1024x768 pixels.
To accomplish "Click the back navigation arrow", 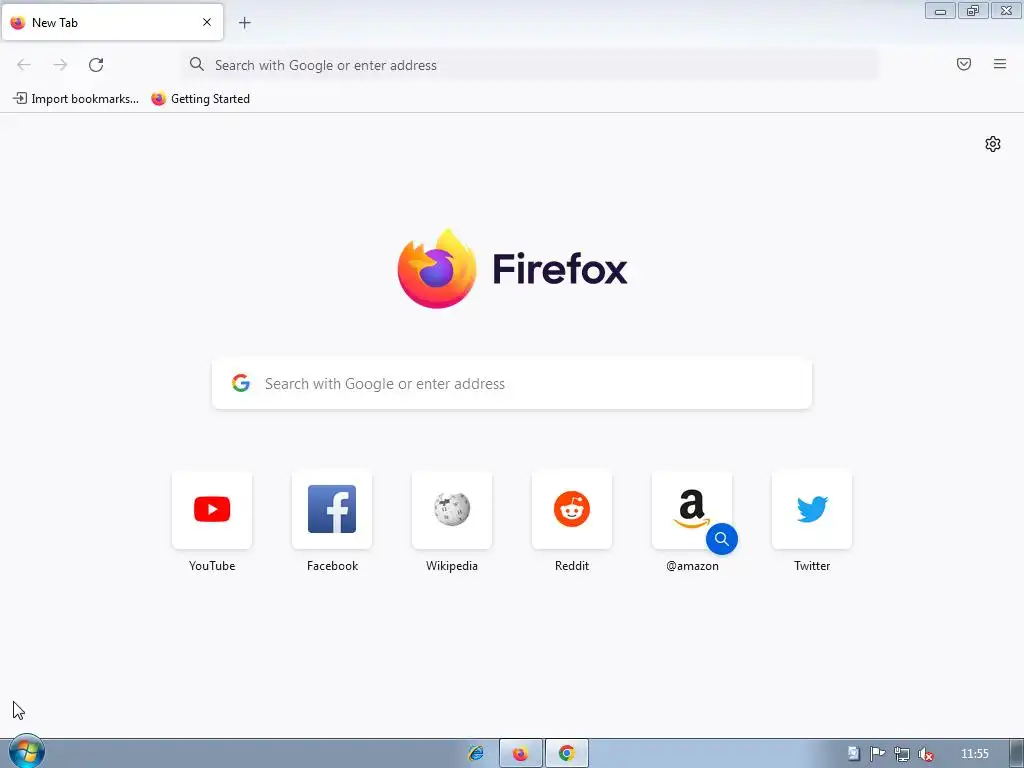I will (24, 65).
